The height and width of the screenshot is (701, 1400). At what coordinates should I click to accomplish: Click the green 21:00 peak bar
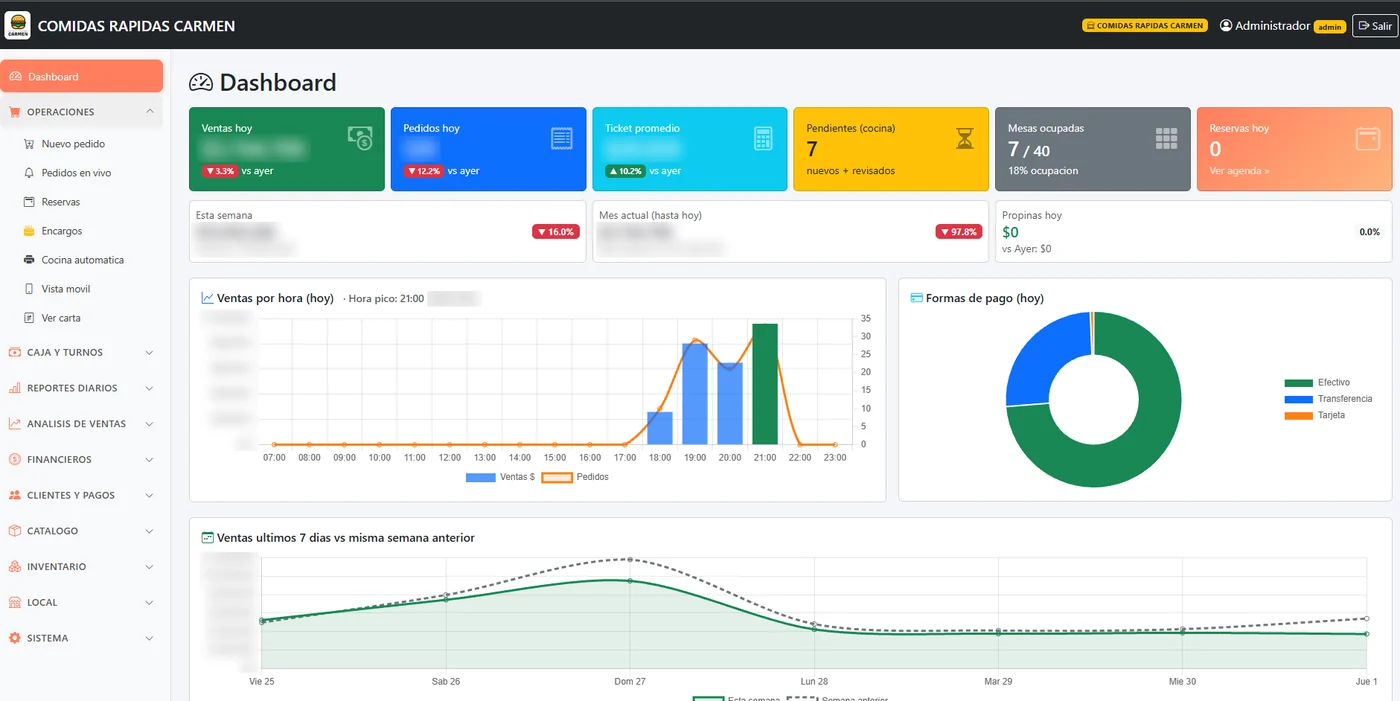click(765, 384)
